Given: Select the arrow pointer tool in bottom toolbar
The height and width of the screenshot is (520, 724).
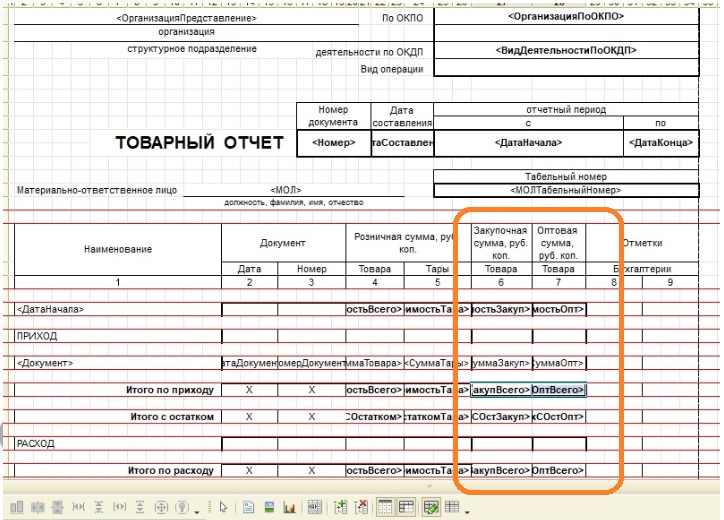Looking at the screenshot, I should (225, 507).
